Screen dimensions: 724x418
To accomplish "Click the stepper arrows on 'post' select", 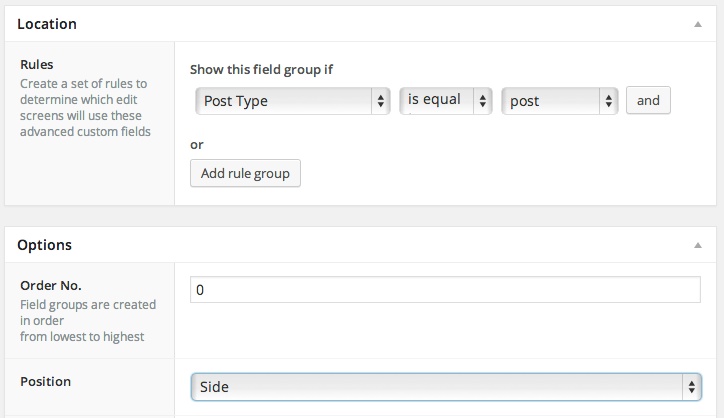I will click(x=609, y=101).
